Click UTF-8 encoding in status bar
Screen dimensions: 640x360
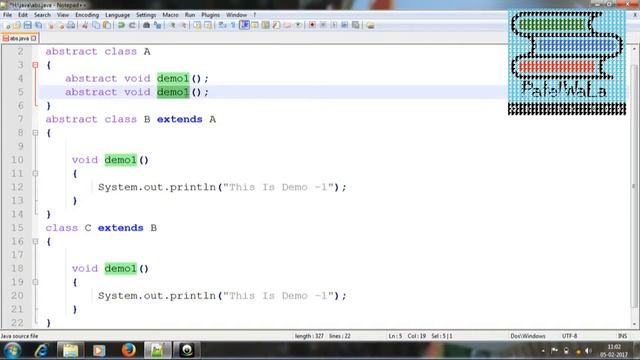569,336
